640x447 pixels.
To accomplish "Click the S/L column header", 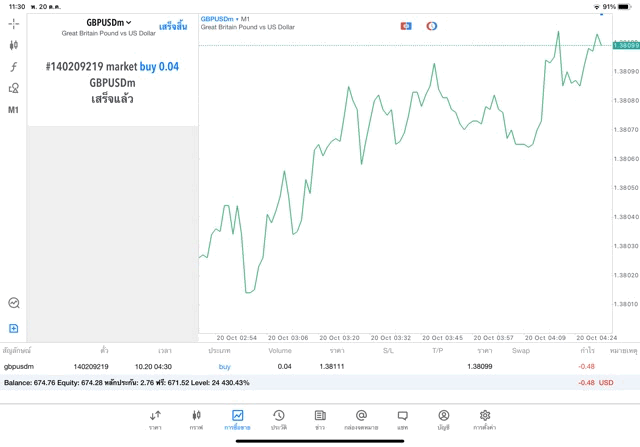I will pyautogui.click(x=388, y=351).
